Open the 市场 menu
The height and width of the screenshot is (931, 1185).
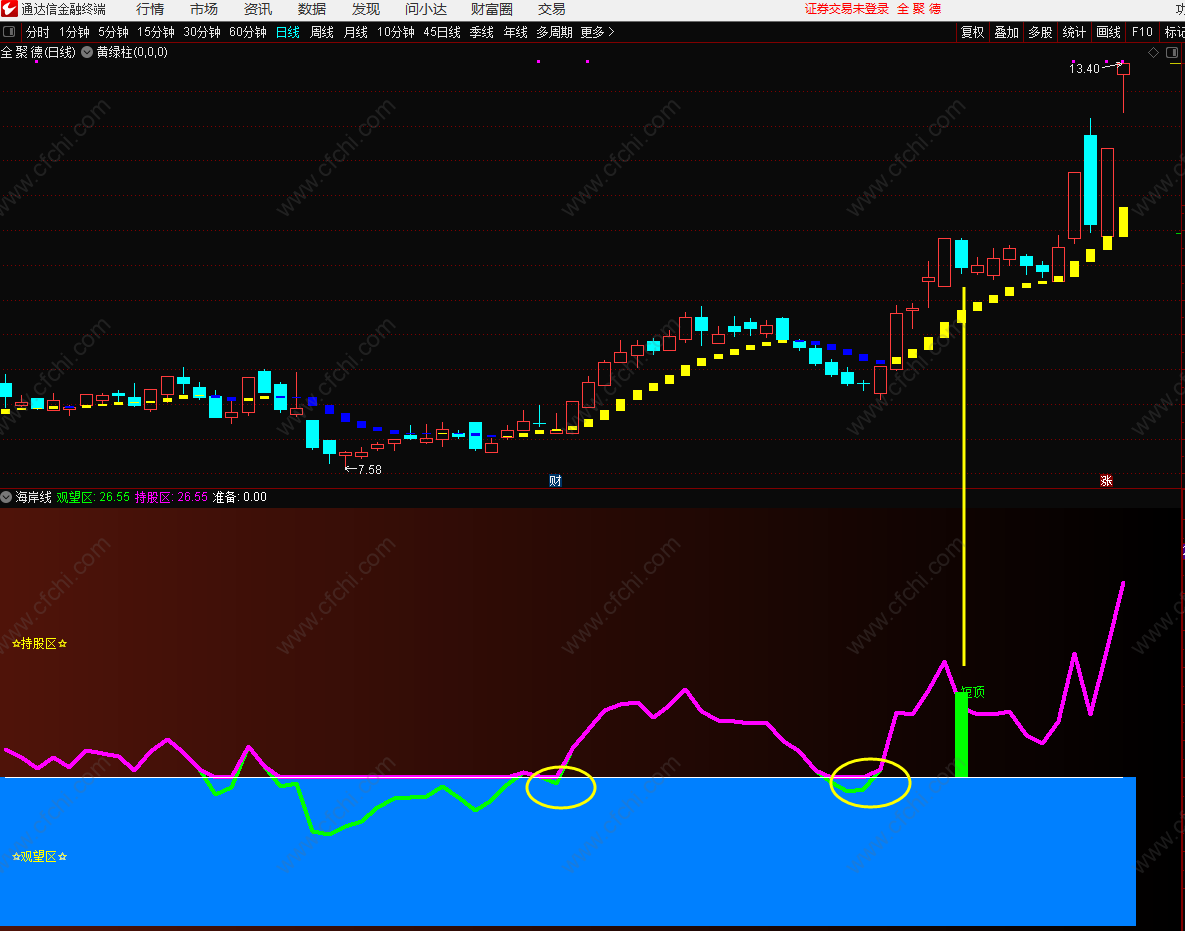click(204, 9)
